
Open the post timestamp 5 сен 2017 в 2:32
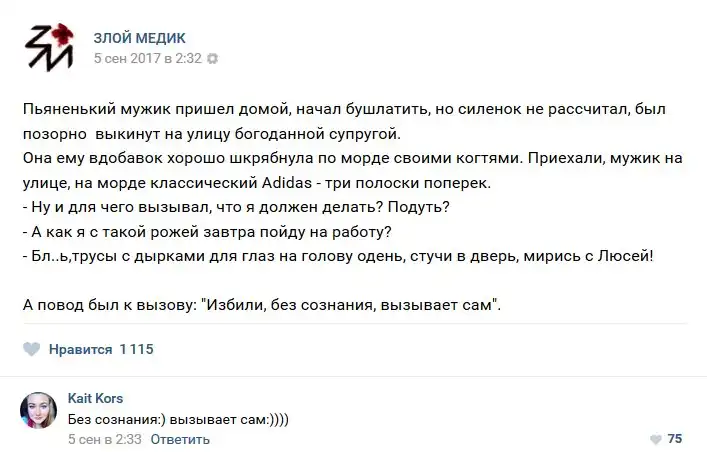tap(147, 59)
